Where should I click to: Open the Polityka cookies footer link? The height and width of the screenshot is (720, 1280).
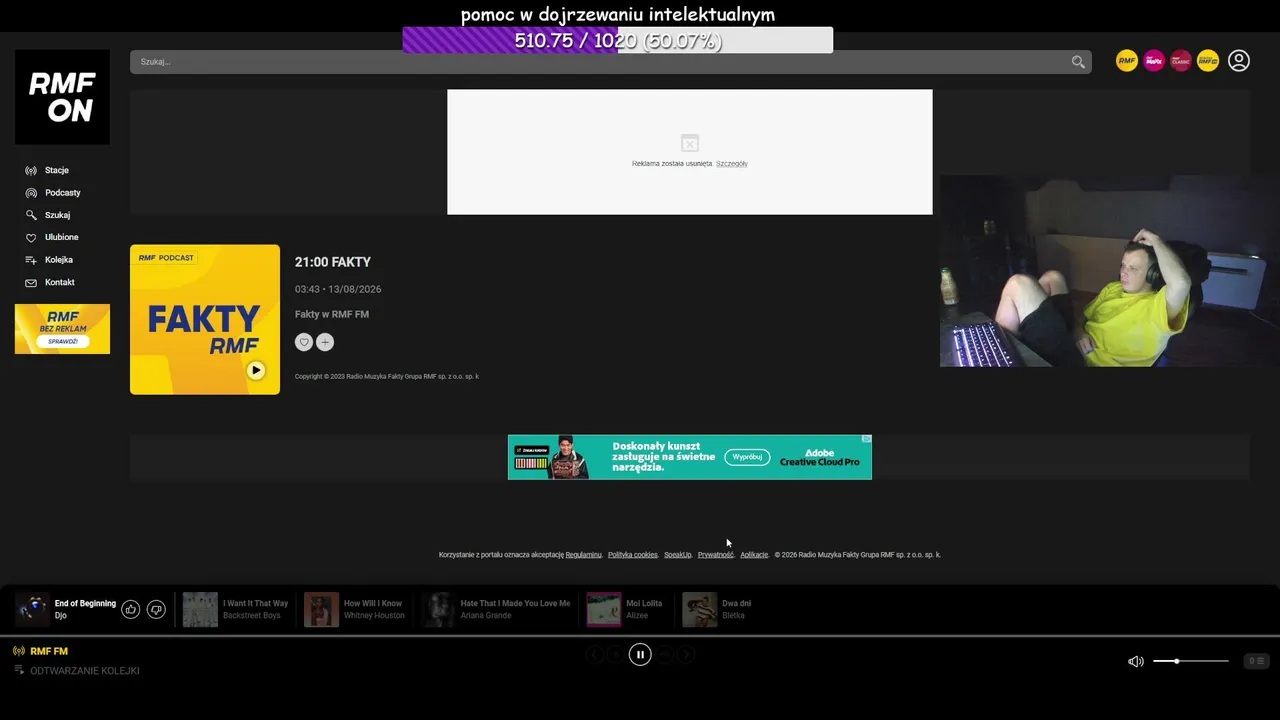pyautogui.click(x=633, y=555)
